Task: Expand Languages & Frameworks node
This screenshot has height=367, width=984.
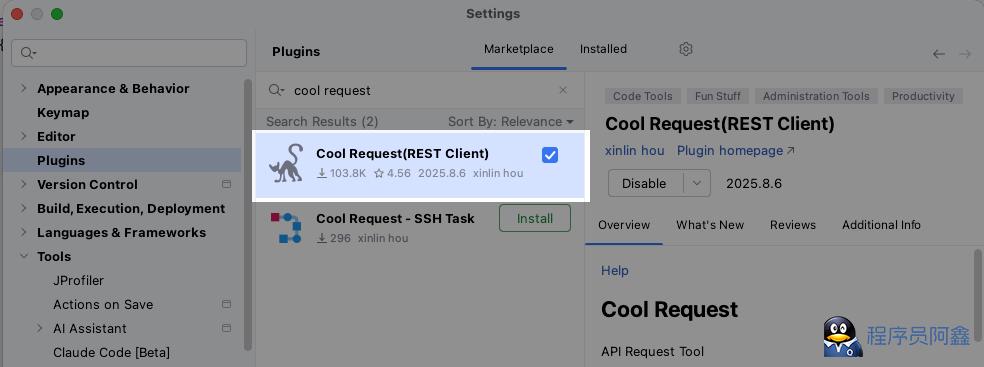Action: 24,232
